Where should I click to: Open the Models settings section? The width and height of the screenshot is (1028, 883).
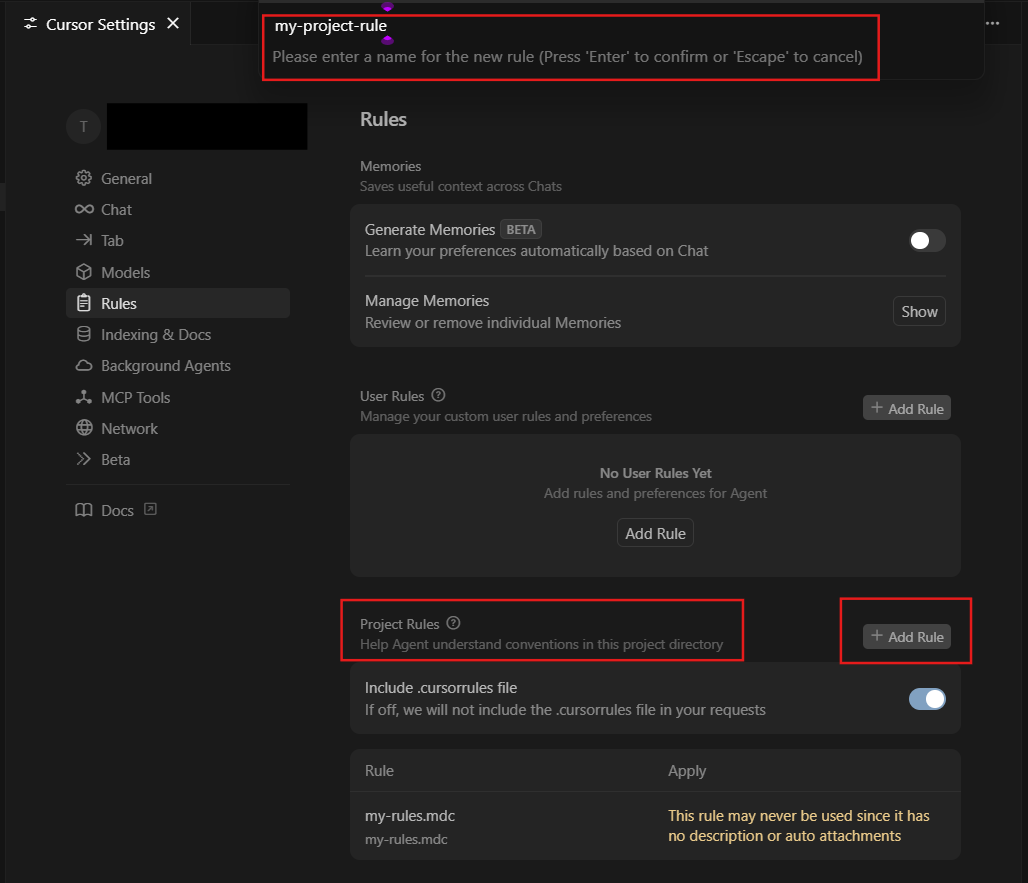178,272
